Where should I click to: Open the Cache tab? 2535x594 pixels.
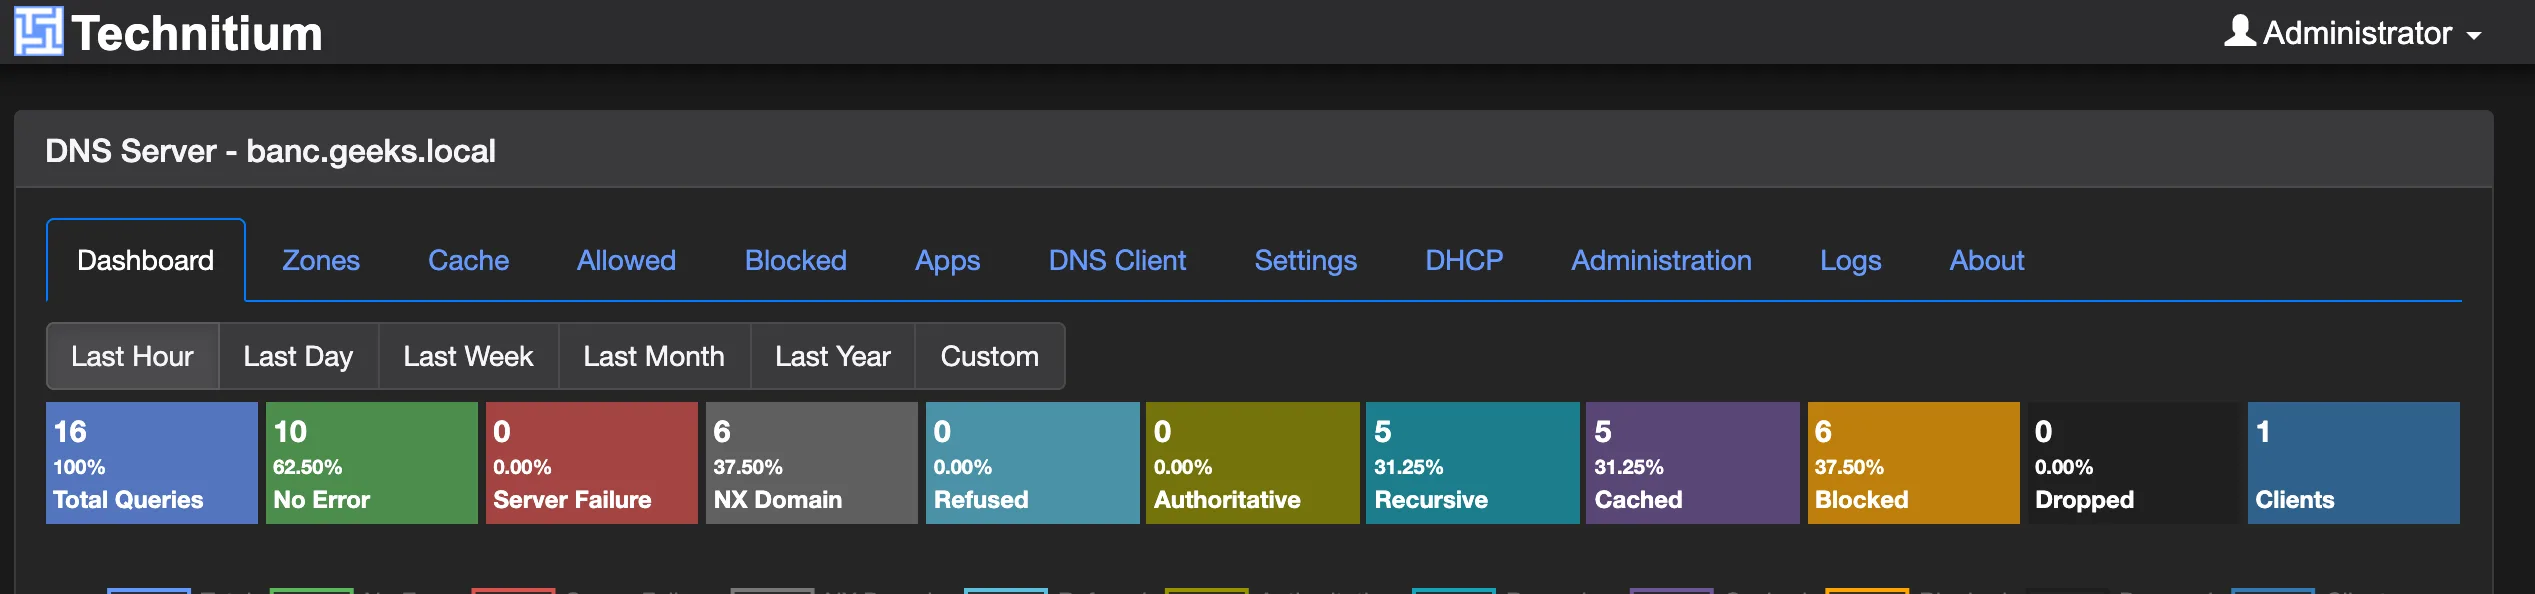(468, 260)
